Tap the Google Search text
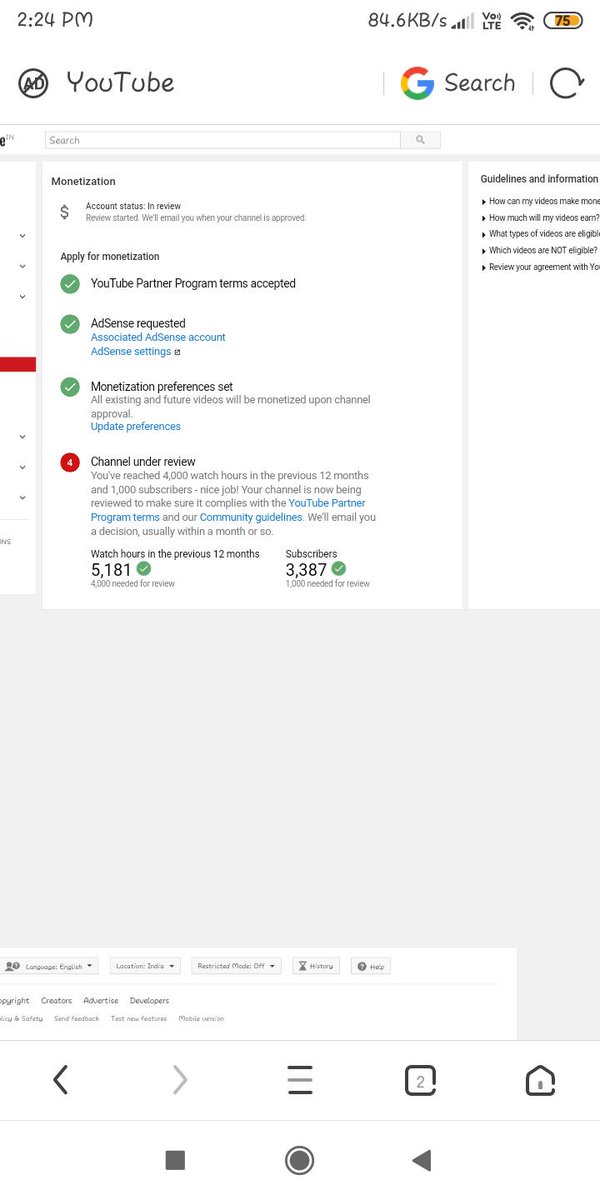The image size is (600, 1200). (480, 83)
